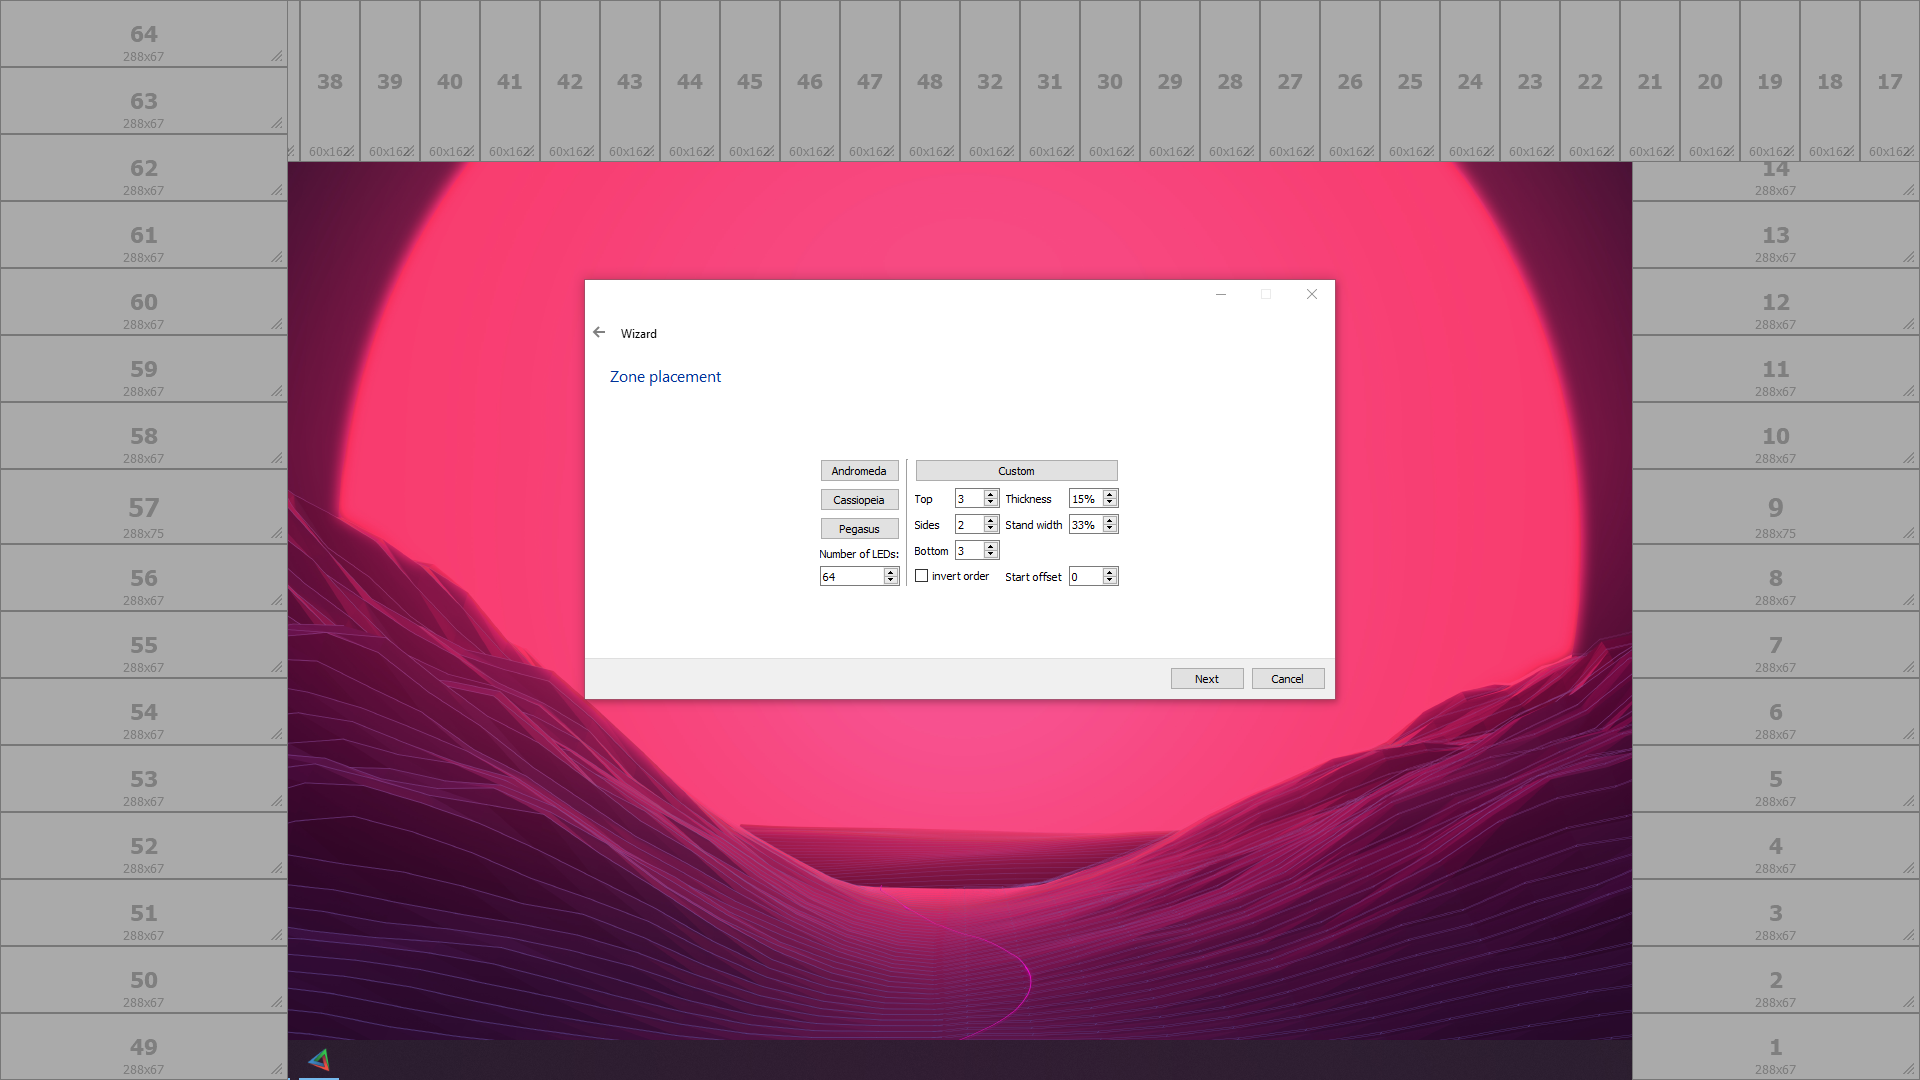Select LED zone 1 on right side
The height and width of the screenshot is (1080, 1920).
[1776, 1047]
